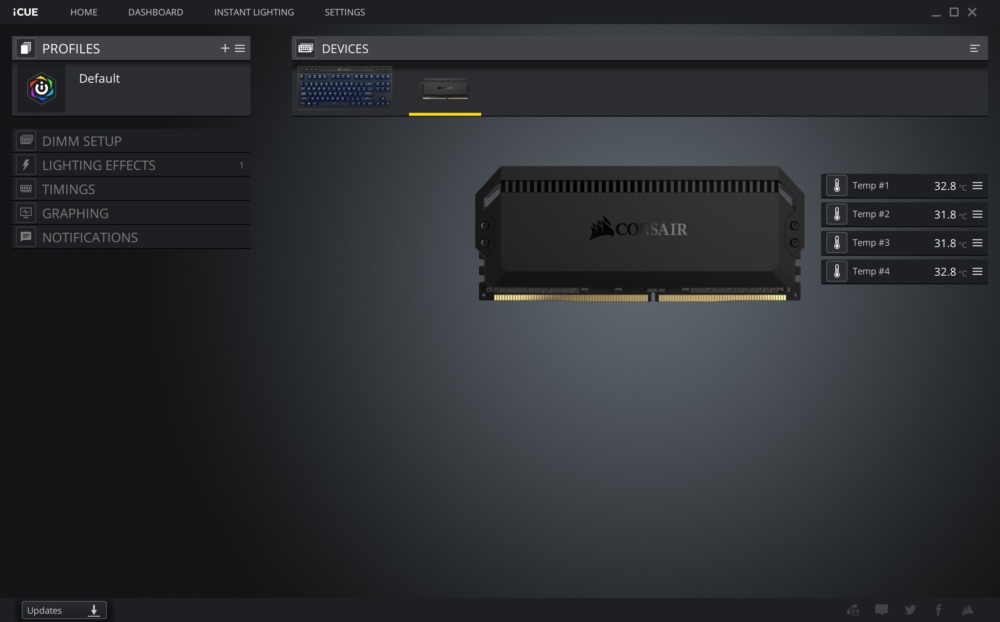Select the blue keyboard device thumbnail
1000x622 pixels.
click(344, 88)
